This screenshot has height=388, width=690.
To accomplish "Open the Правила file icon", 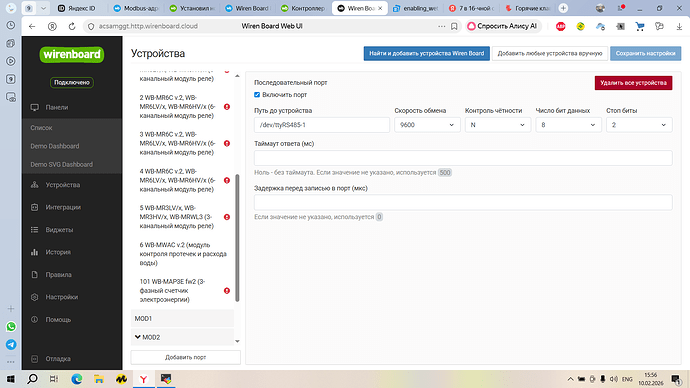I will (34, 275).
